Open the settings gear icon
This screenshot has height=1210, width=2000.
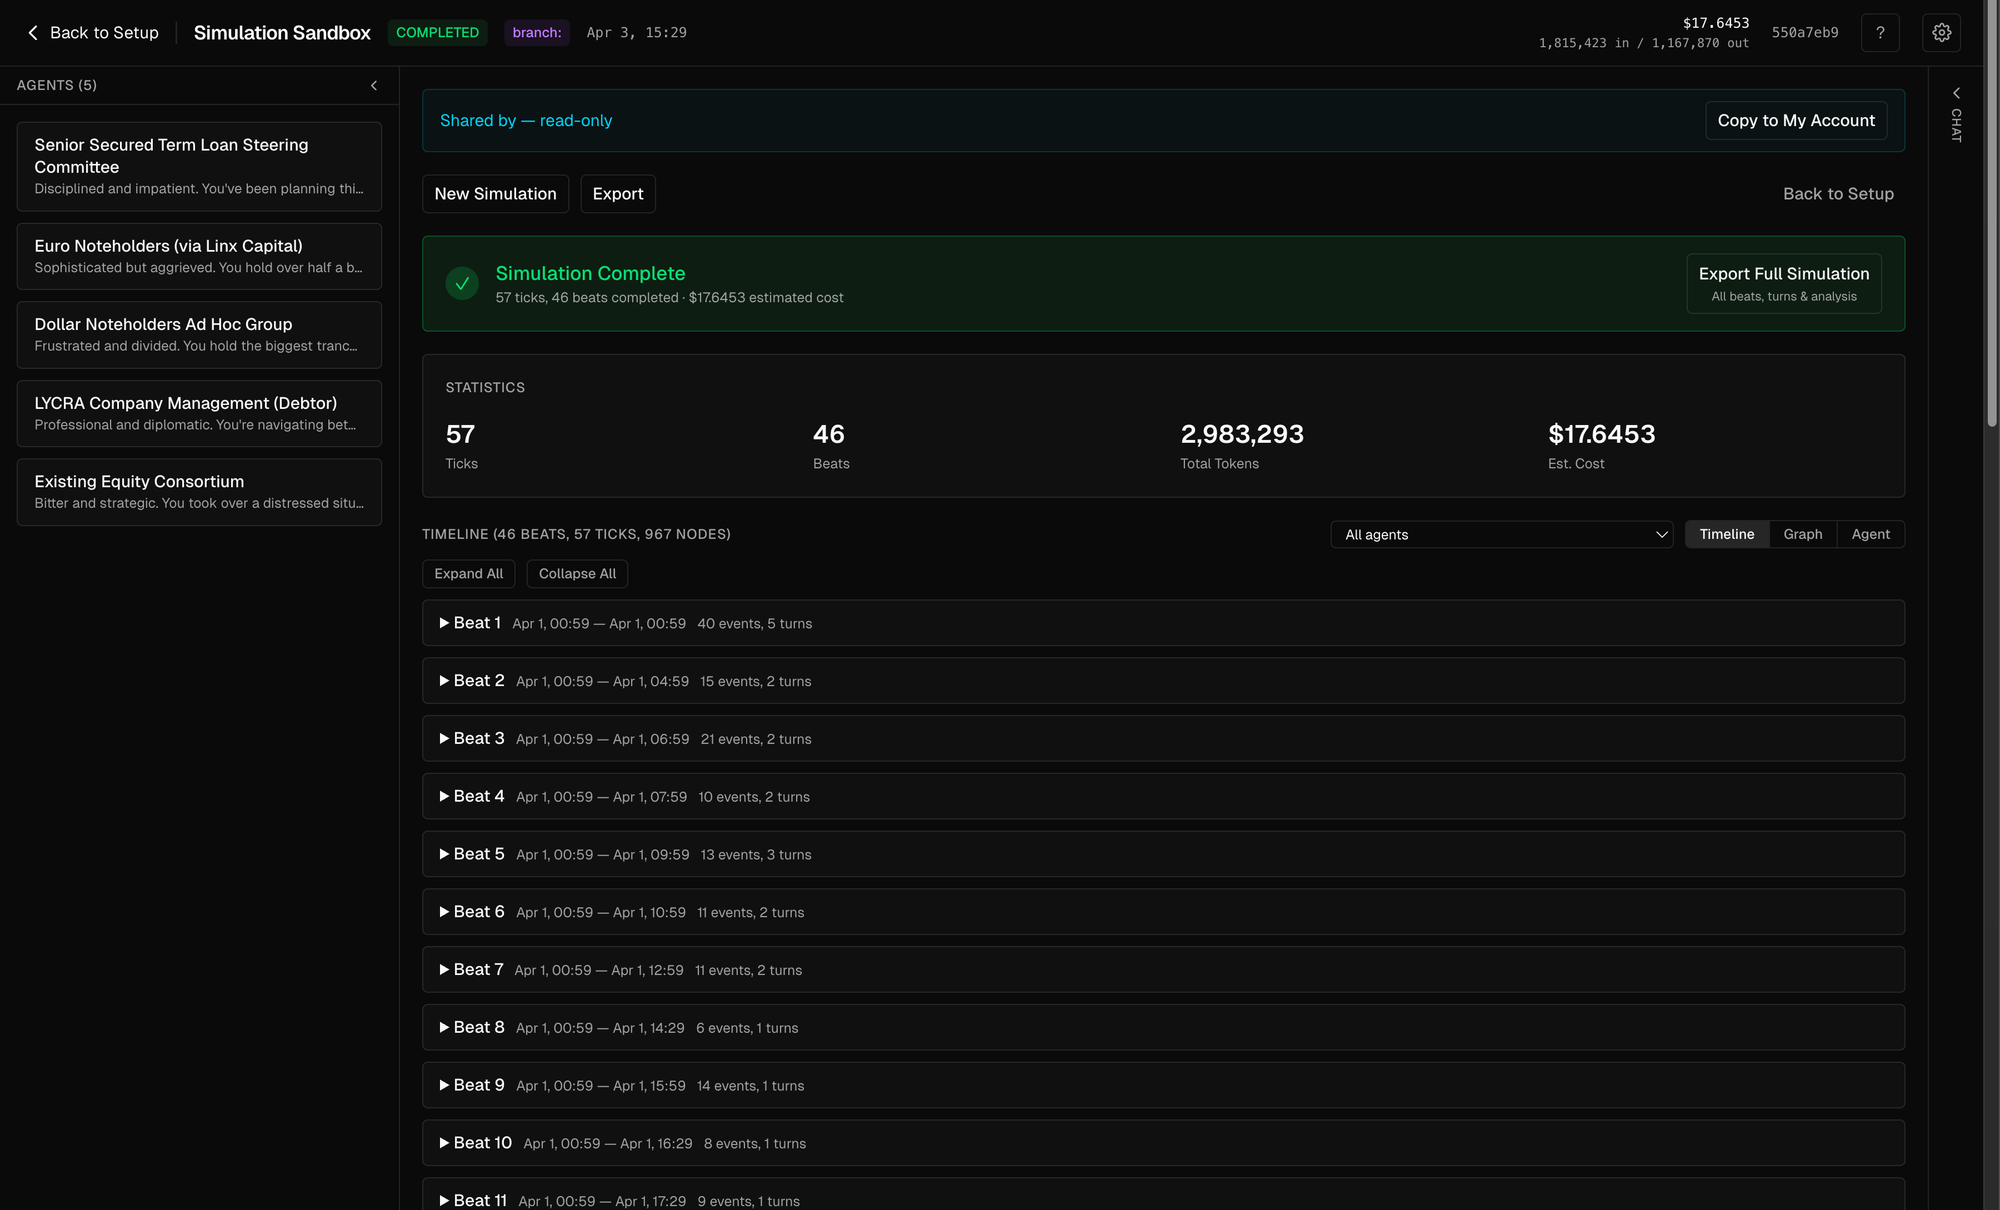pos(1941,33)
